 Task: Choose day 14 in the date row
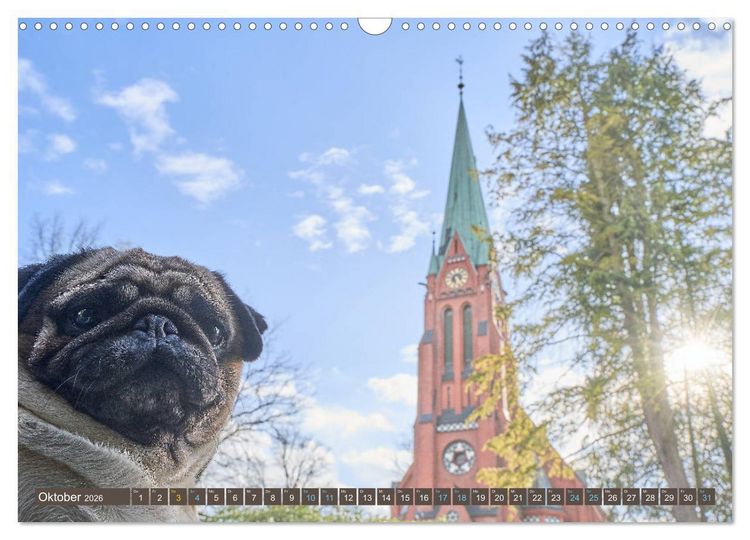click(386, 497)
